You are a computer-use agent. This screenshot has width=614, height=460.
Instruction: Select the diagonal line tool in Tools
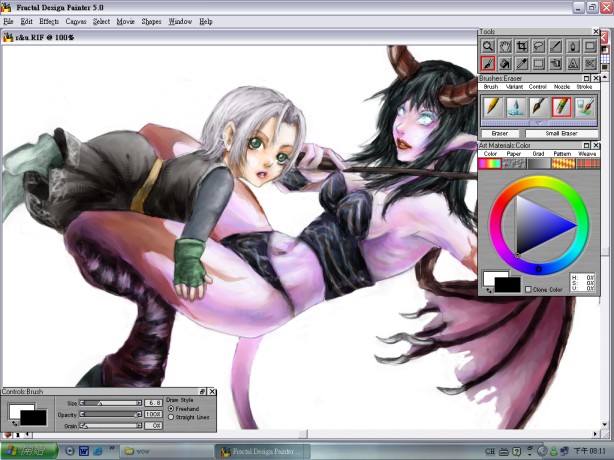coord(556,46)
